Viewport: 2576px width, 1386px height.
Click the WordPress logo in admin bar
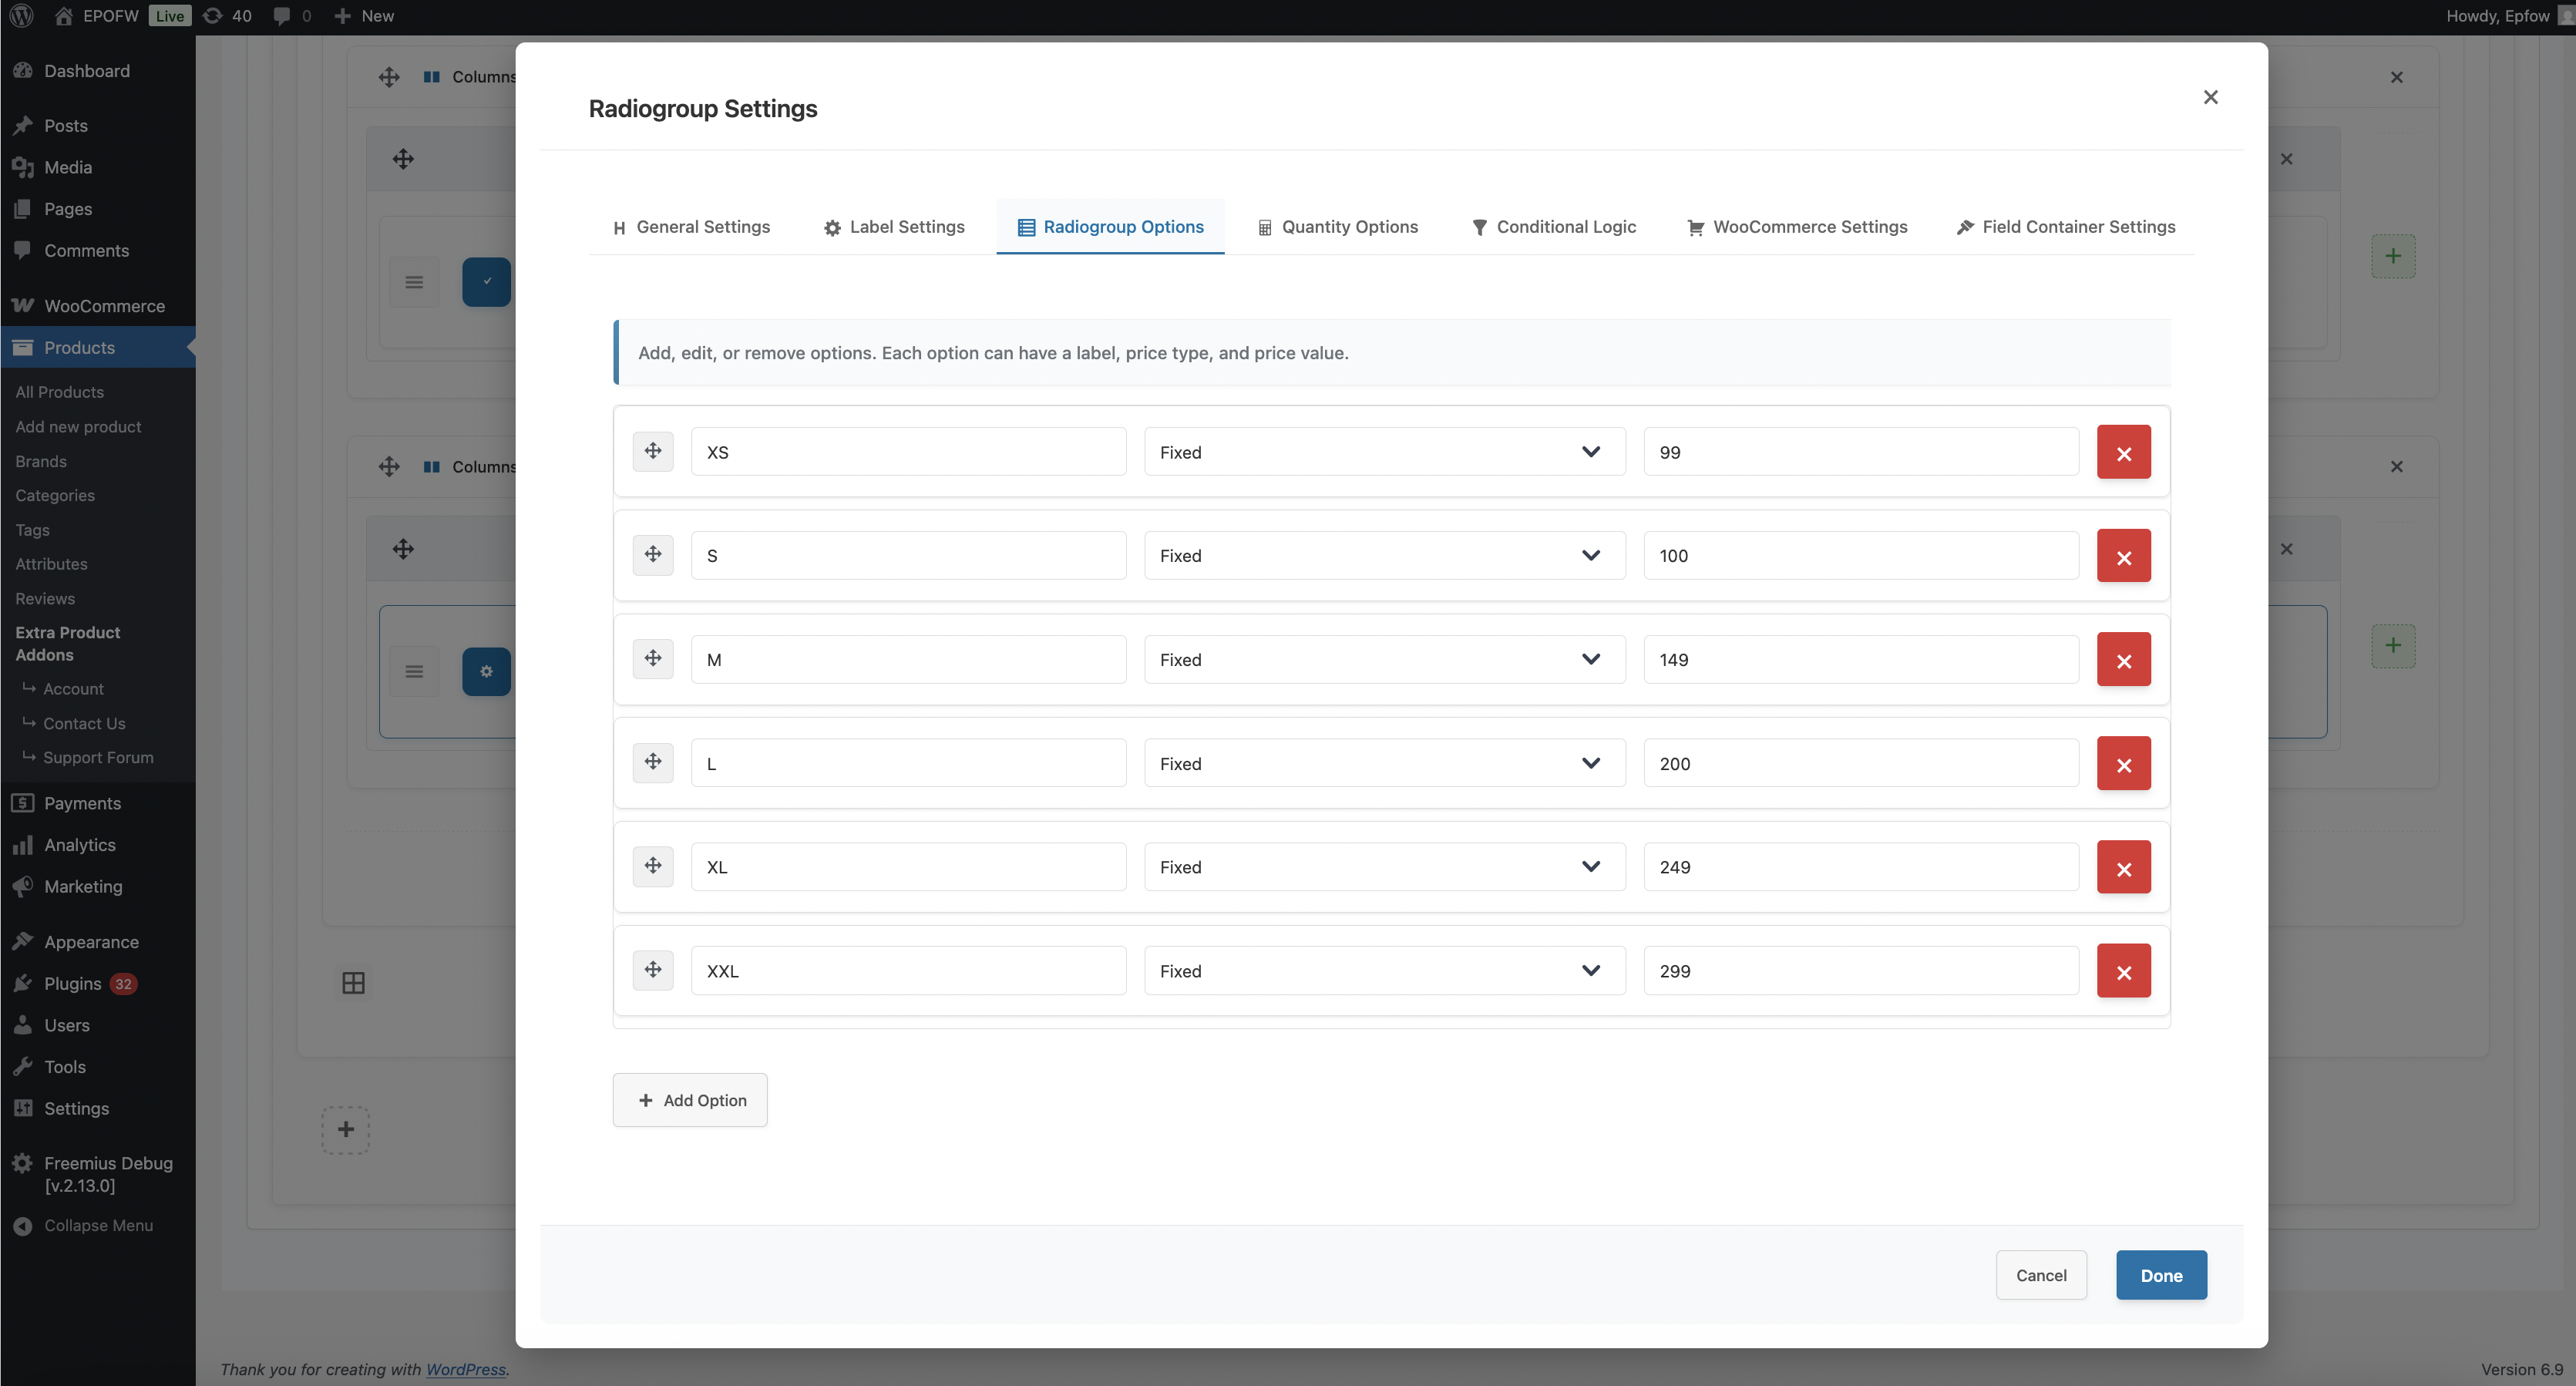point(21,16)
